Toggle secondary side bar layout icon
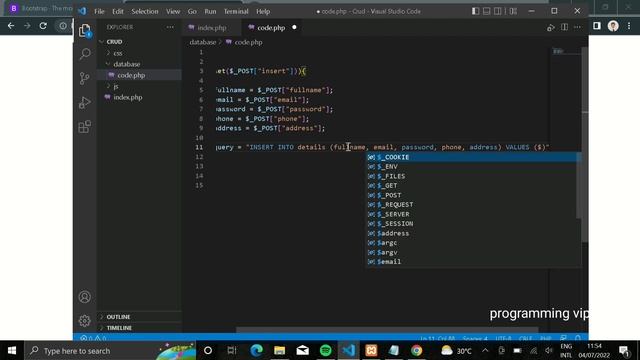640x360 pixels. pyautogui.click(x=498, y=11)
